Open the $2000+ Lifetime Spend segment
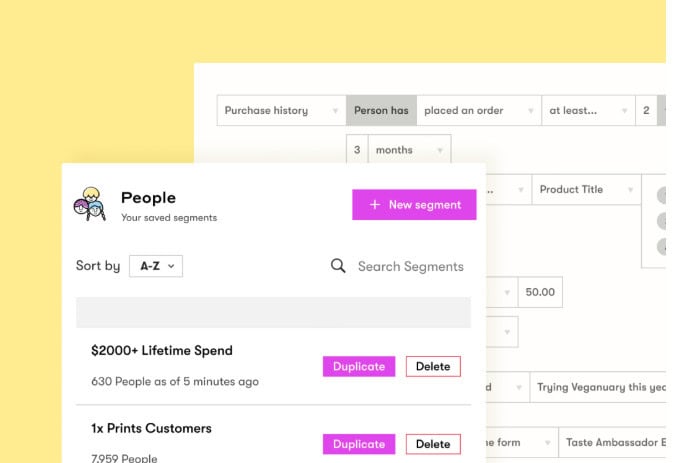 162,351
